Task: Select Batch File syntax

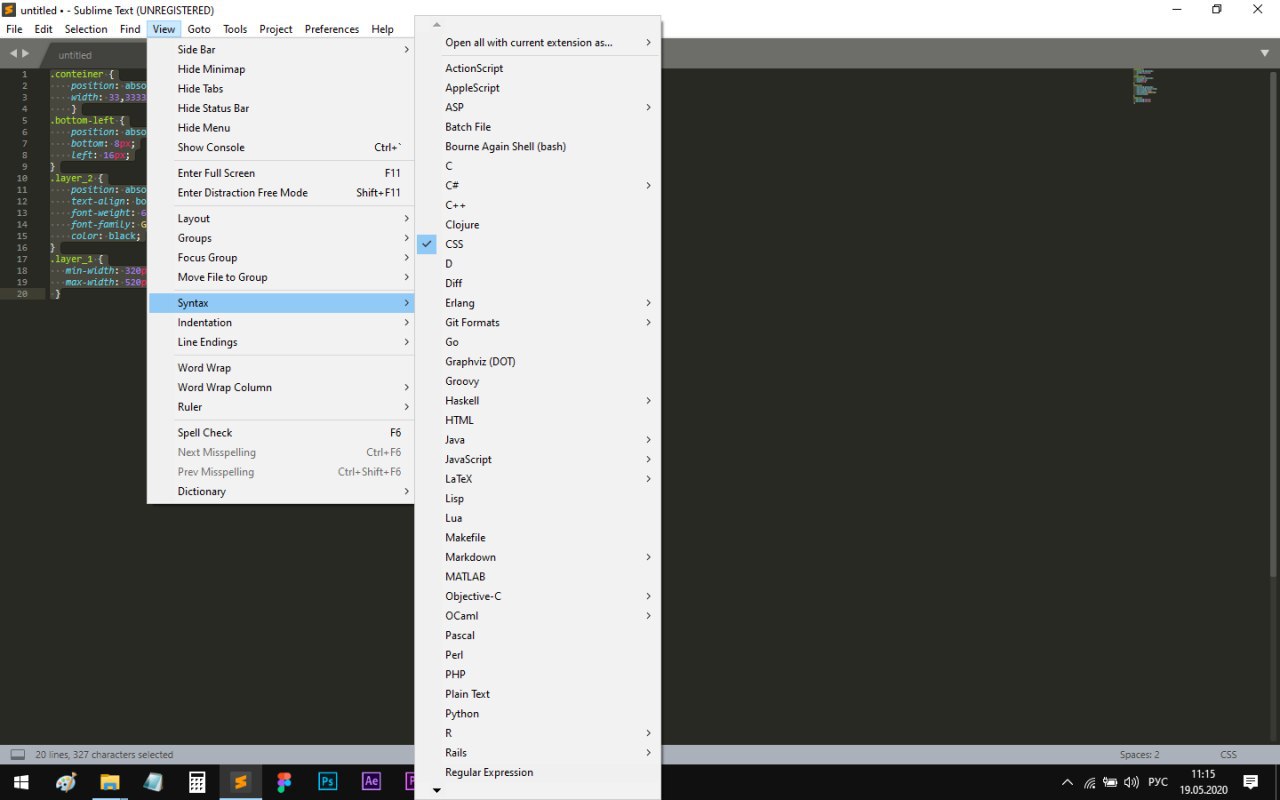Action: (x=538, y=127)
